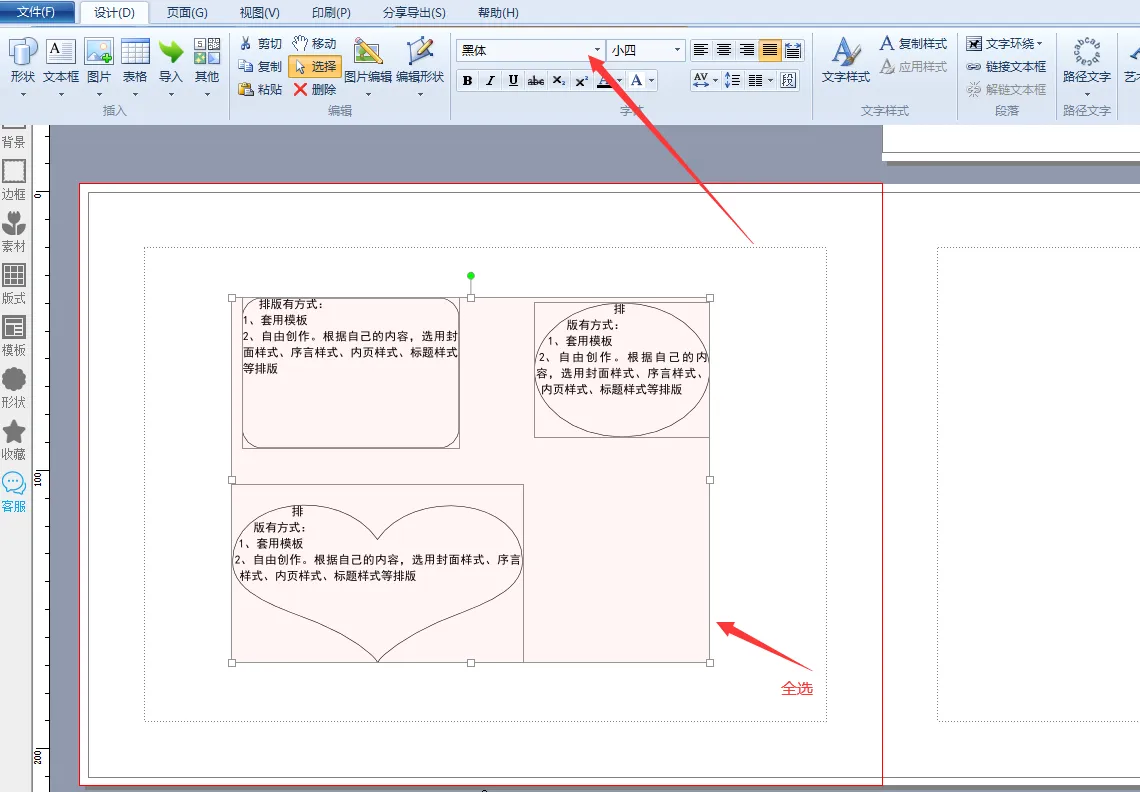Image resolution: width=1140 pixels, height=792 pixels.
Task: Open the 素材 panel in left sidebar
Action: point(14,231)
